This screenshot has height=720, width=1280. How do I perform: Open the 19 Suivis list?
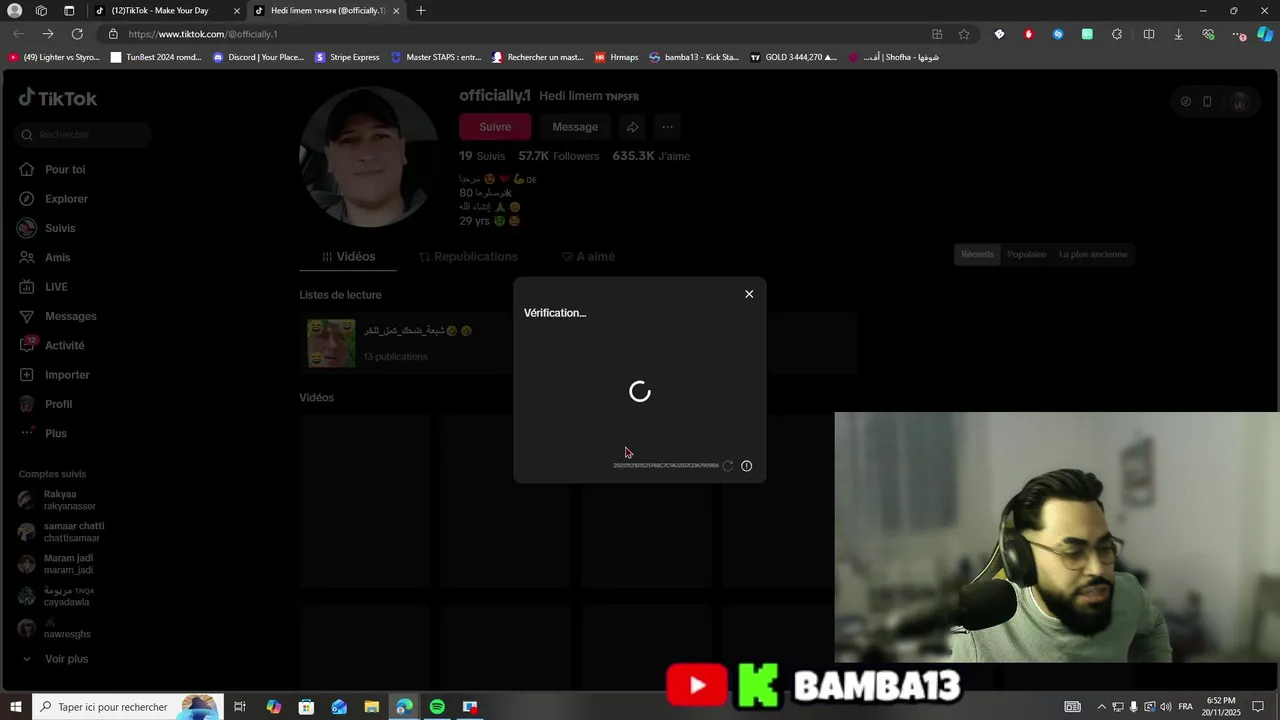click(x=482, y=156)
